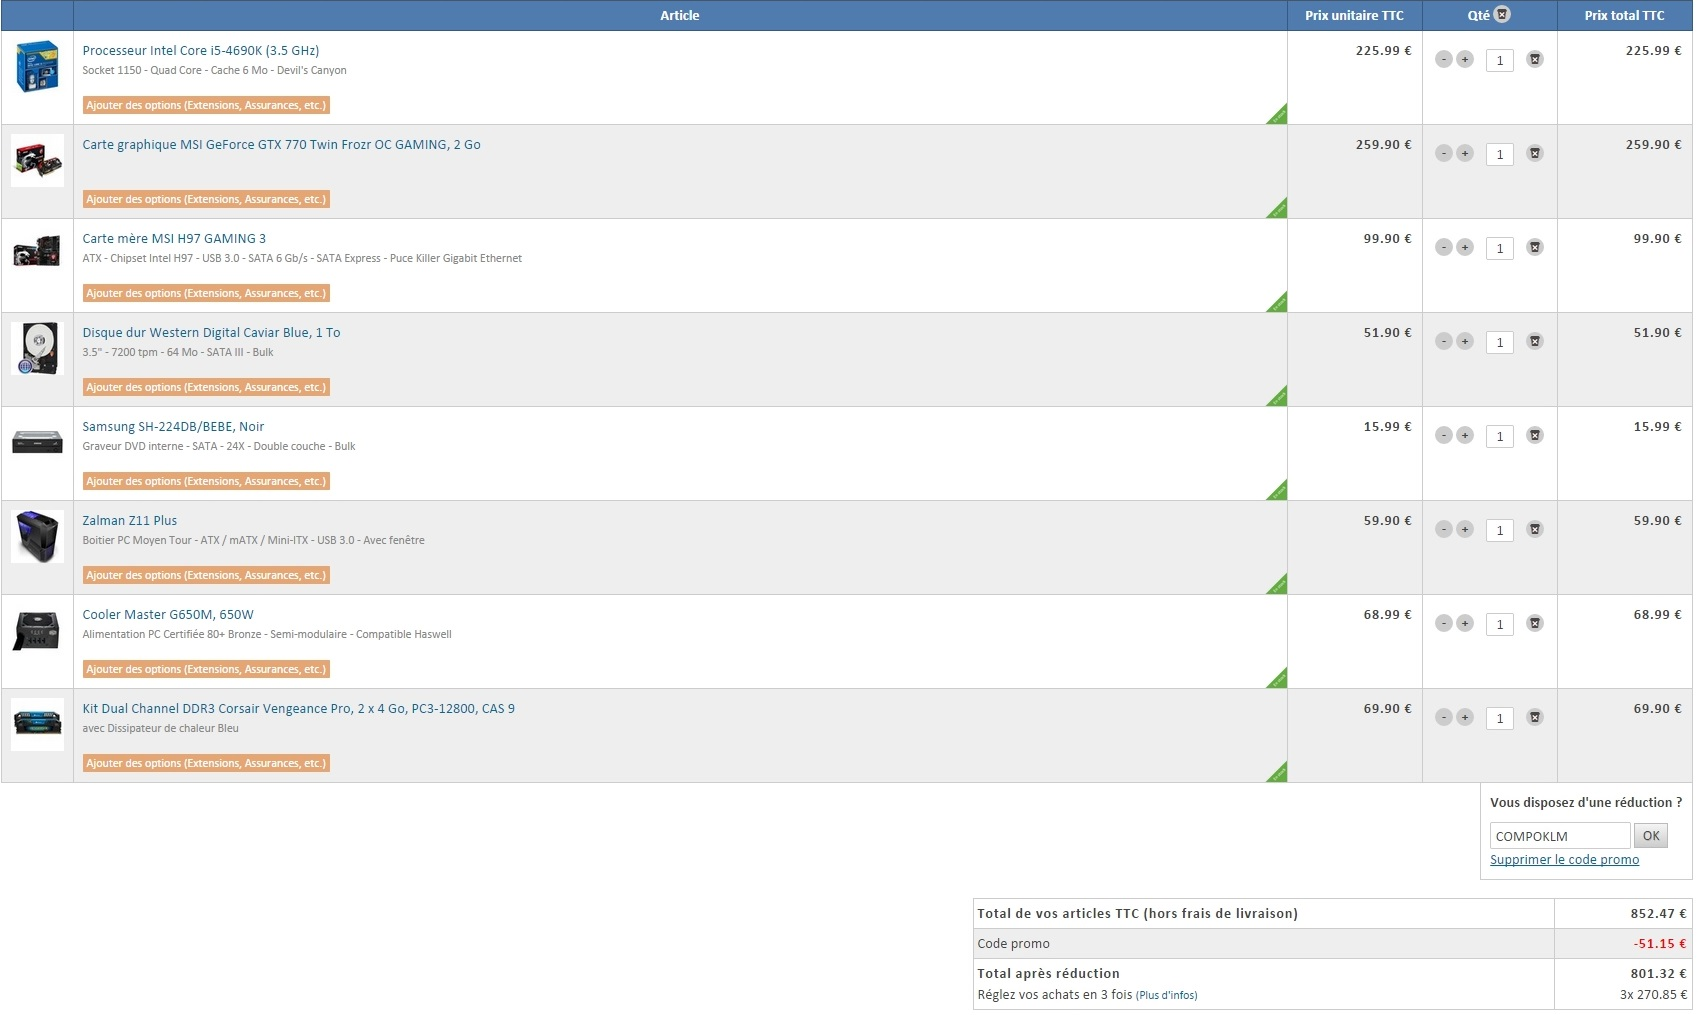The image size is (1700, 1015).
Task: Increase quantity of Cooler Master G650M
Action: click(x=1465, y=624)
